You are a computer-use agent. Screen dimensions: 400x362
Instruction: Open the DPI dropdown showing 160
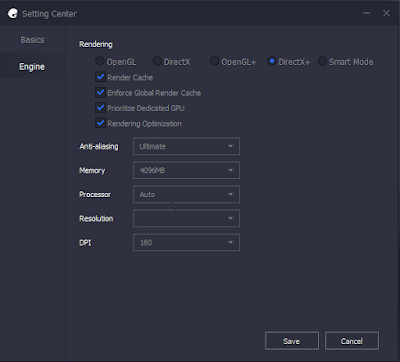coord(186,242)
